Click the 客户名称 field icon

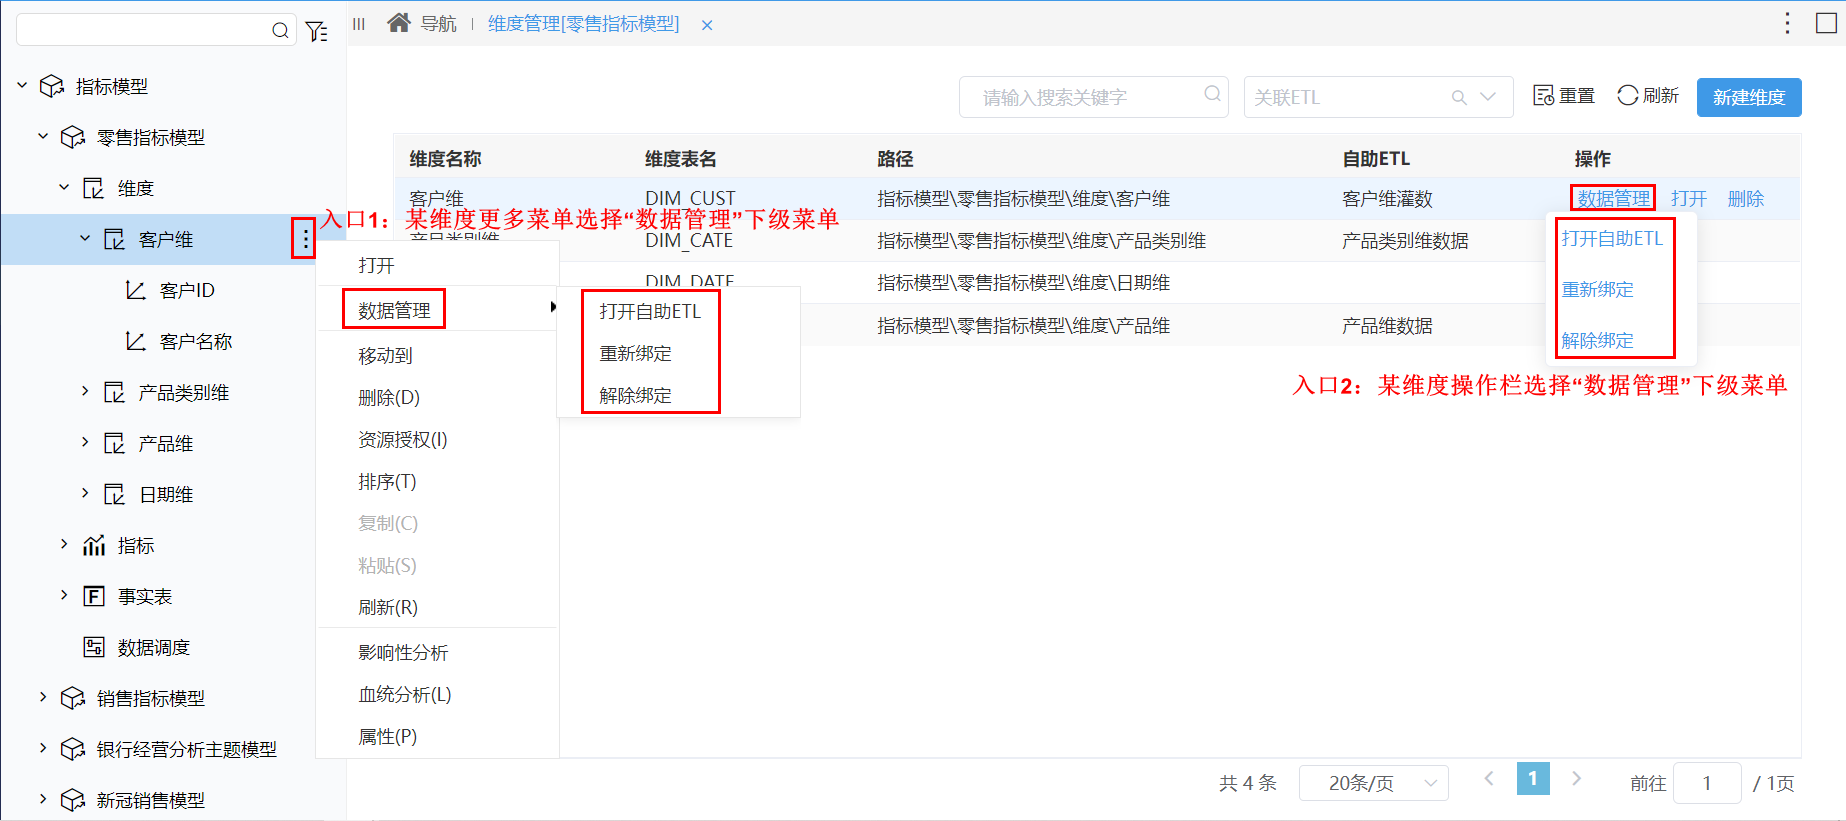click(x=136, y=342)
